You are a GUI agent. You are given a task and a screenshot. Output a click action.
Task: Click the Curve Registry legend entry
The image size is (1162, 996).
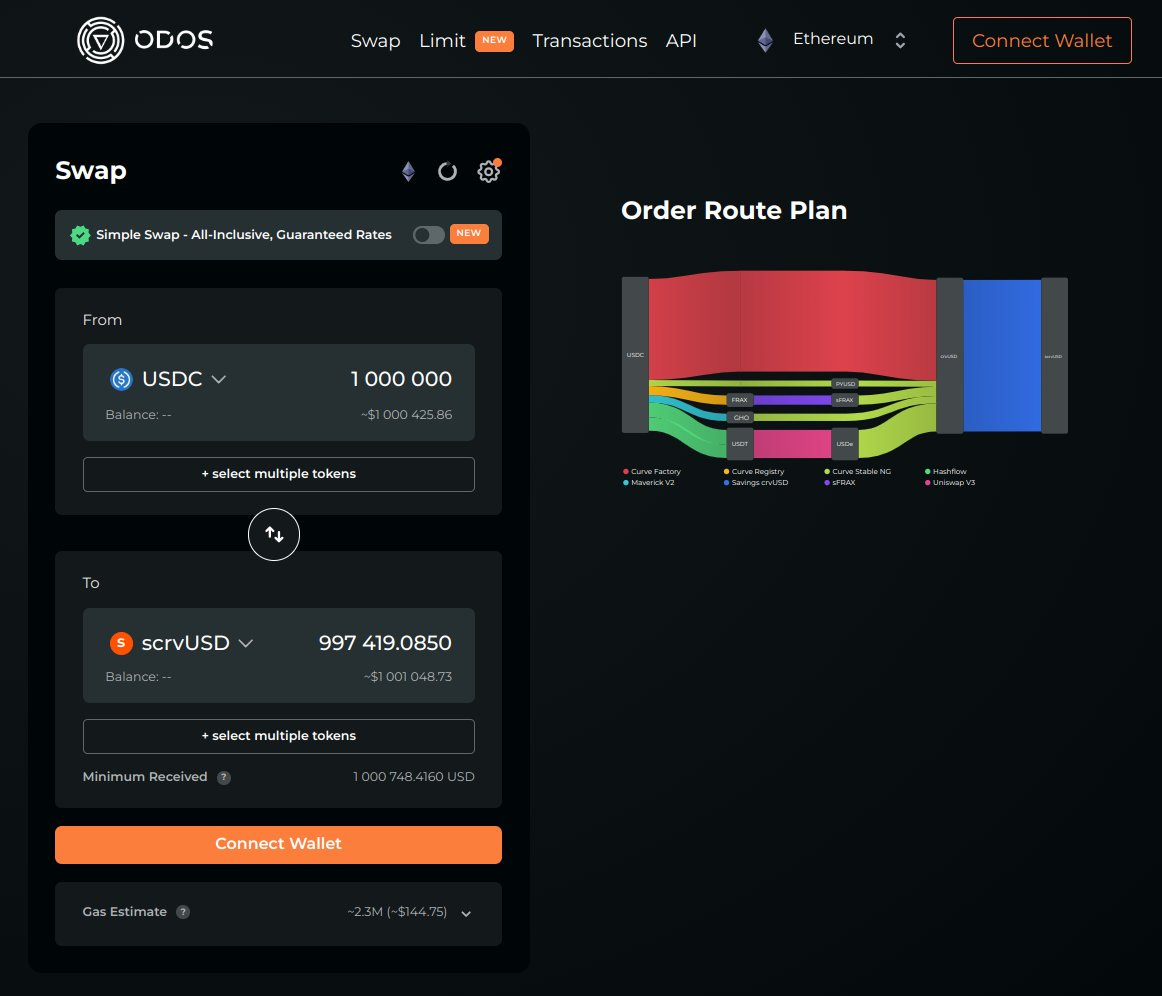pyautogui.click(x=754, y=471)
